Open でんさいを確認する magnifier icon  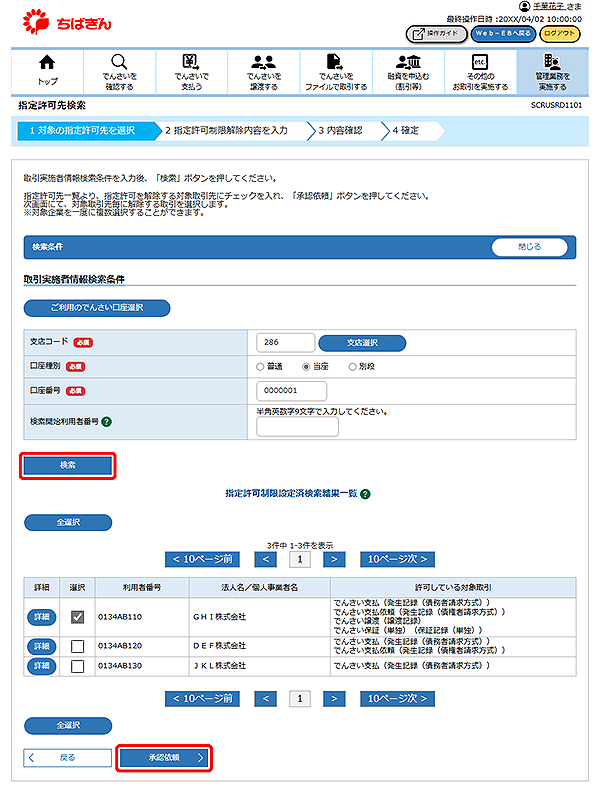[x=119, y=62]
